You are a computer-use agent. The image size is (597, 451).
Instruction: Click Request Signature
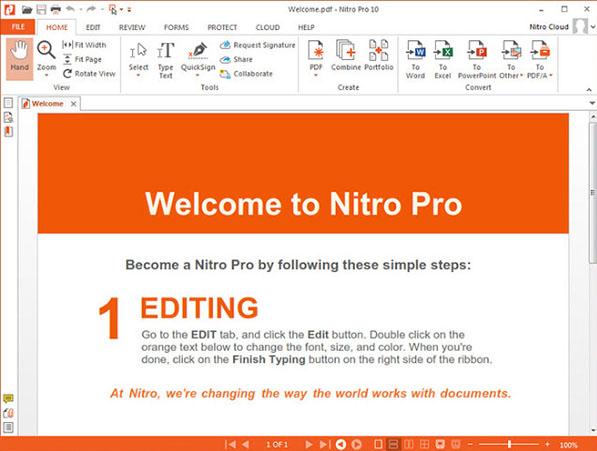[x=258, y=45]
